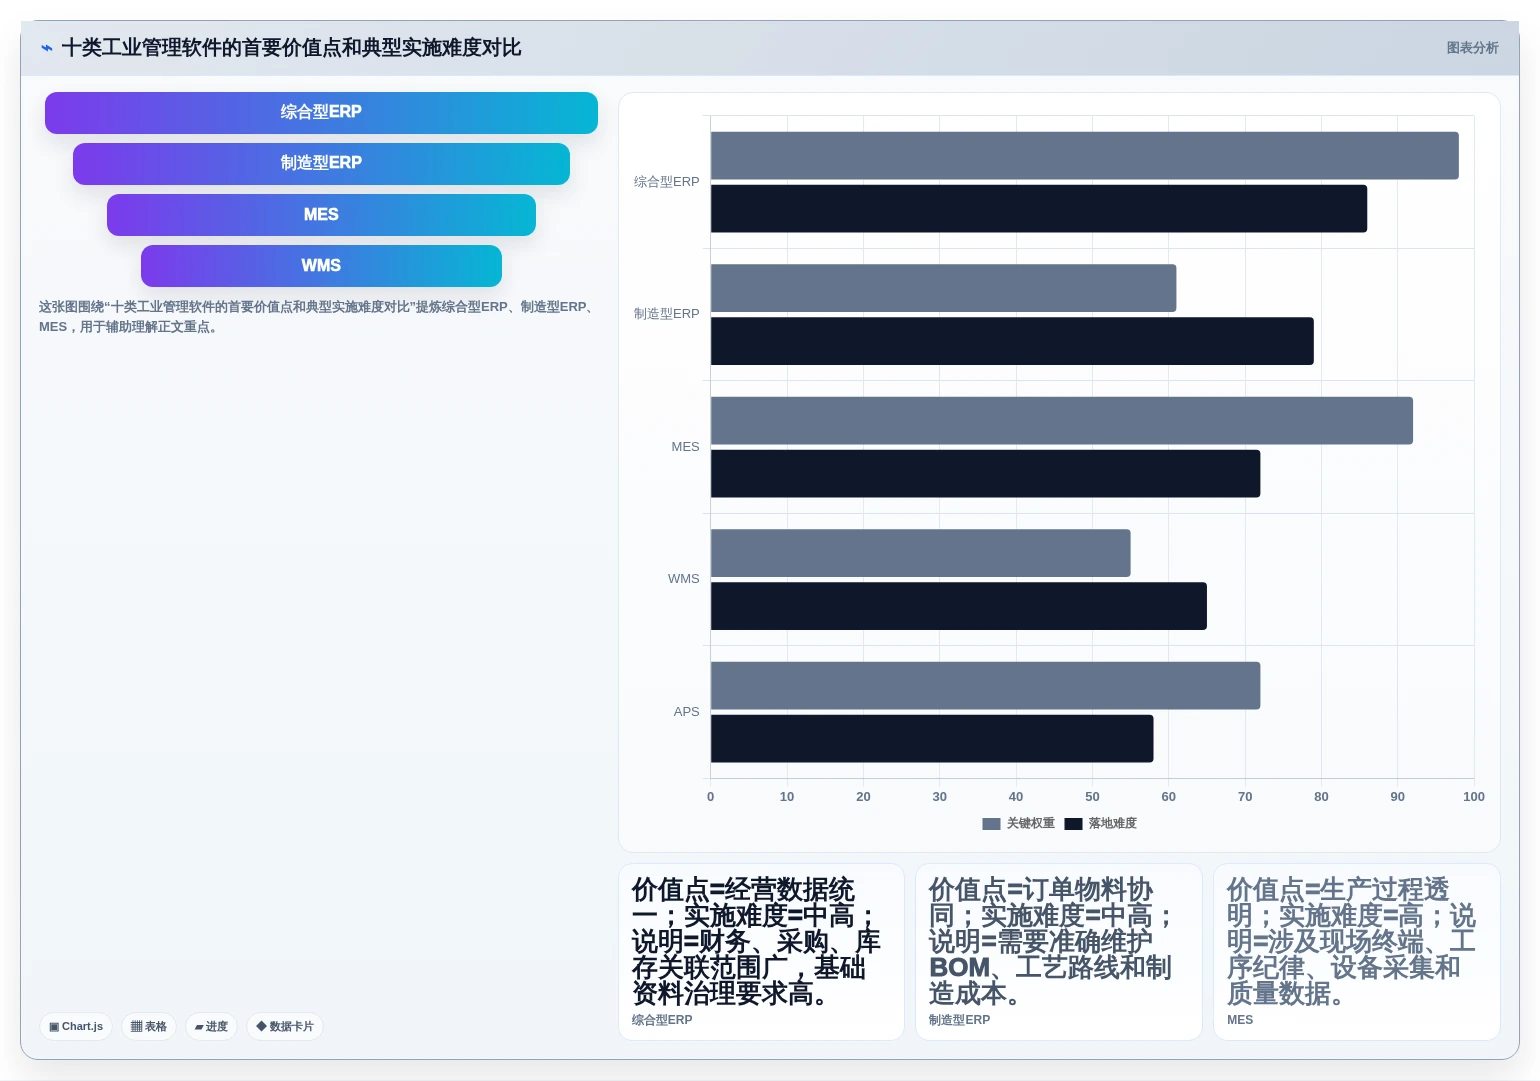1540x1081 pixels.
Task: Select the 综合型ERP funnel bar
Action: 321,112
